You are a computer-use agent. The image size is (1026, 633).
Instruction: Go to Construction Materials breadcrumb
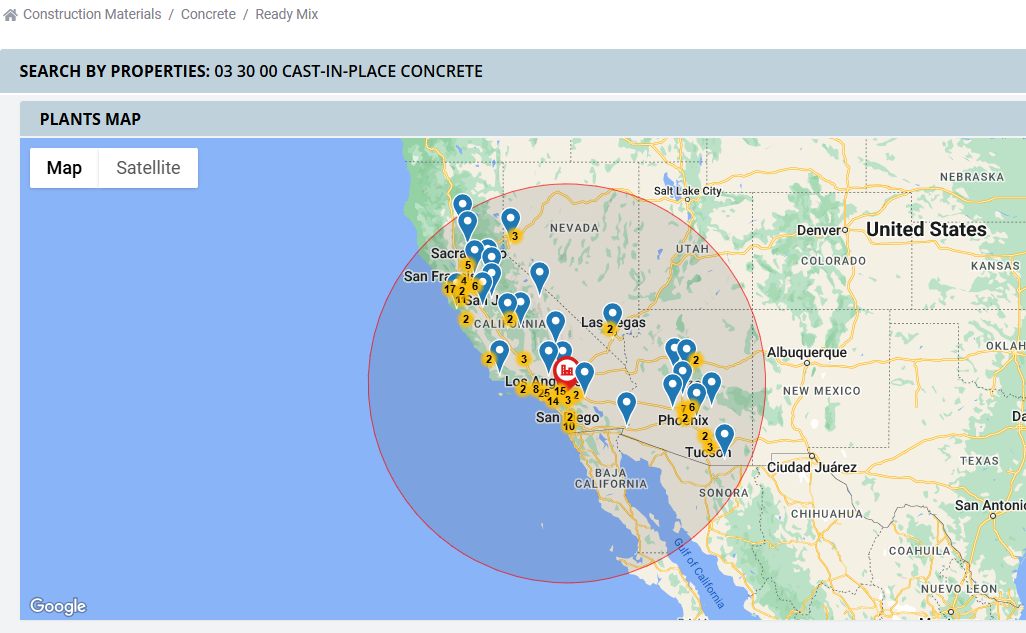pos(92,15)
